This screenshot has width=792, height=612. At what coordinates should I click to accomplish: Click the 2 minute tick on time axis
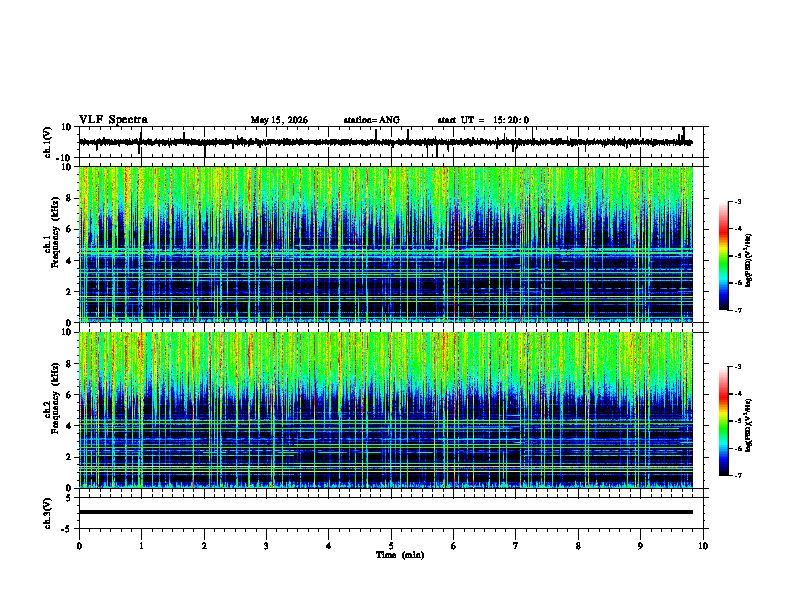pyautogui.click(x=204, y=546)
